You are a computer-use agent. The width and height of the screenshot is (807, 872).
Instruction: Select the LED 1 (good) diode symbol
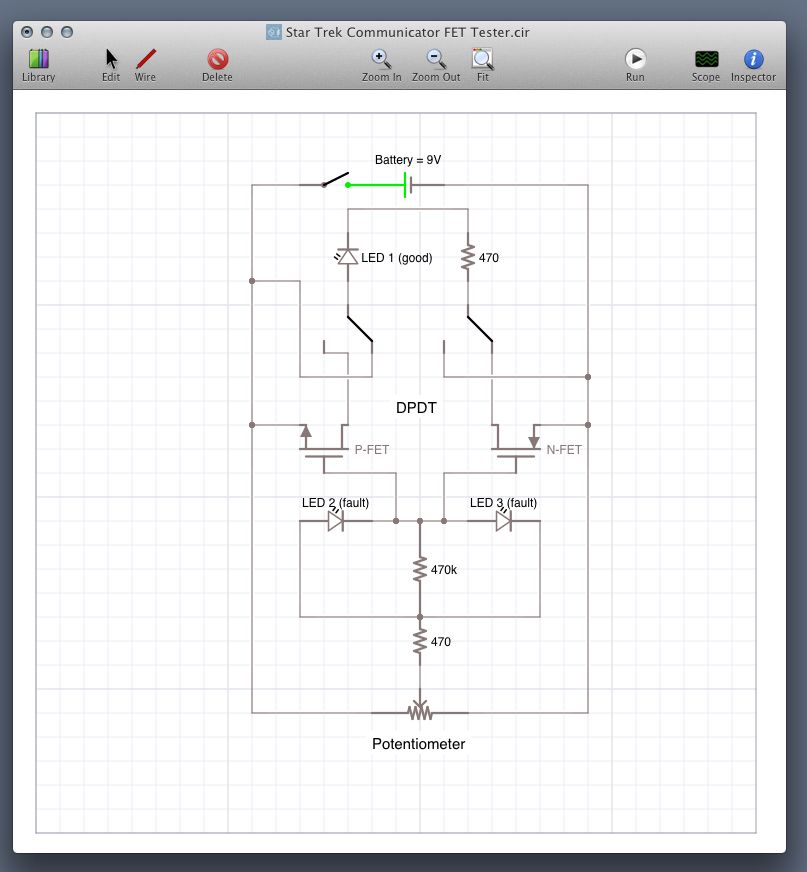coord(347,257)
